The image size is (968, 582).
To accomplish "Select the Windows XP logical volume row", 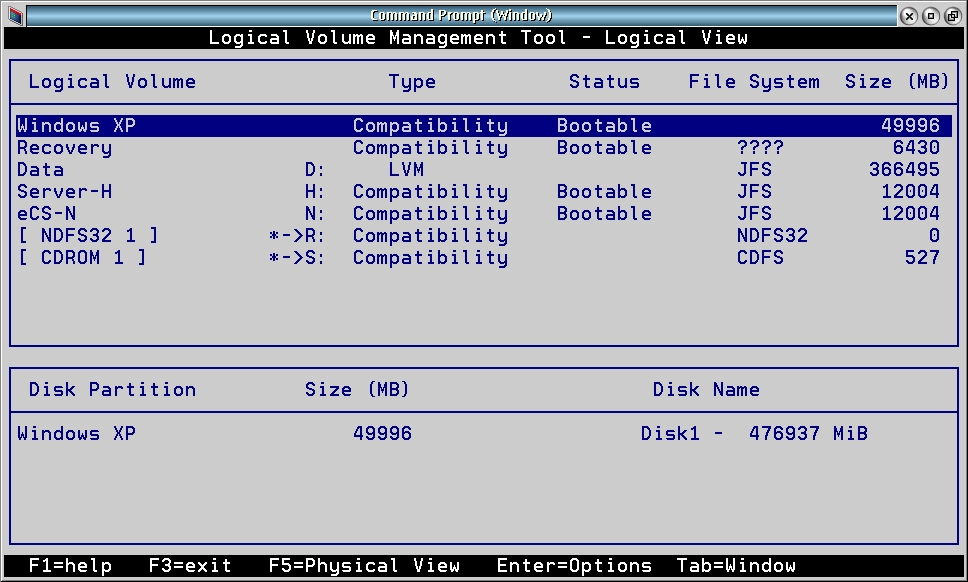I will 484,126.
